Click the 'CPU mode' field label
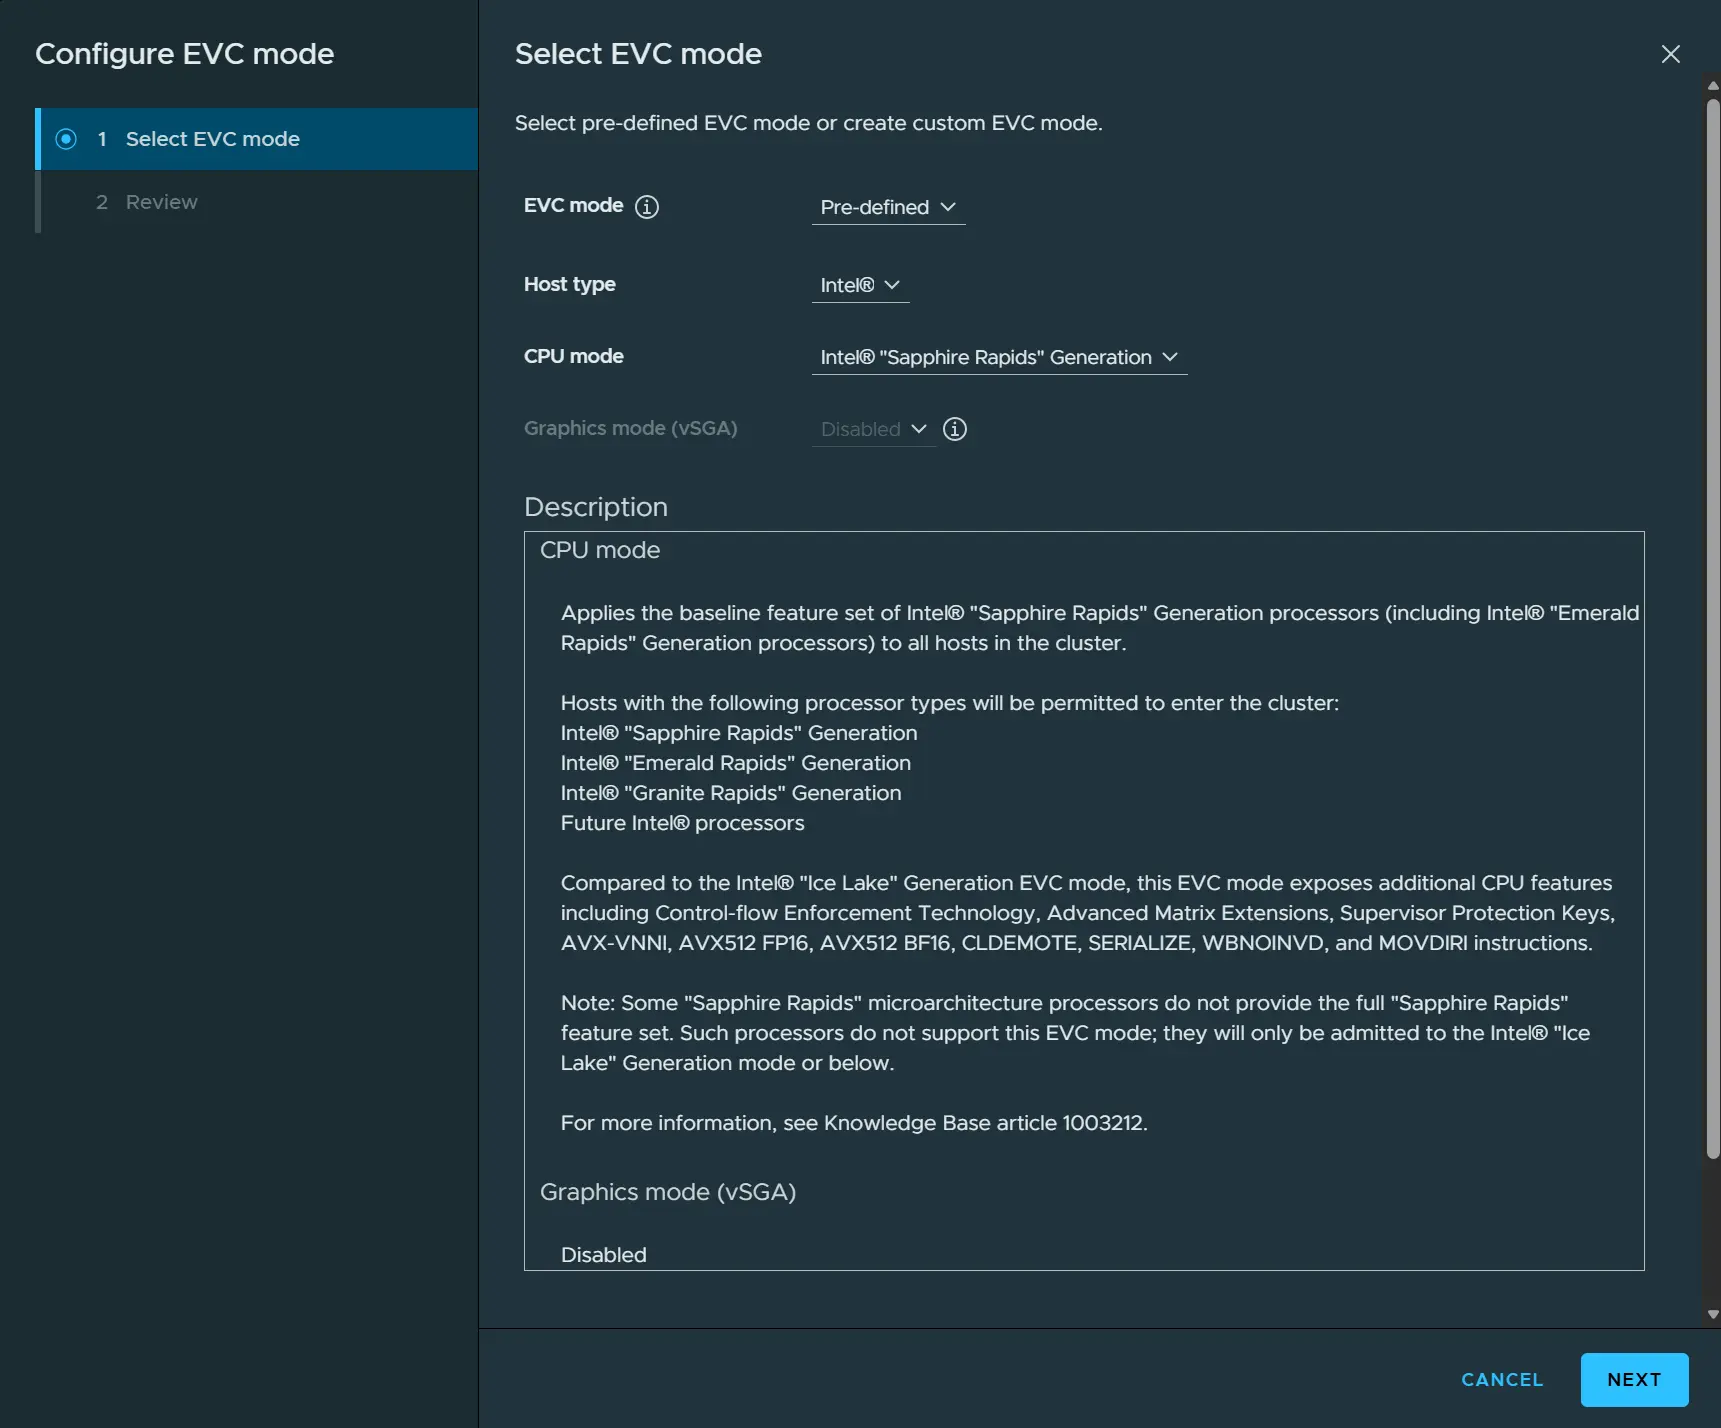The width and height of the screenshot is (1721, 1428). [x=574, y=356]
